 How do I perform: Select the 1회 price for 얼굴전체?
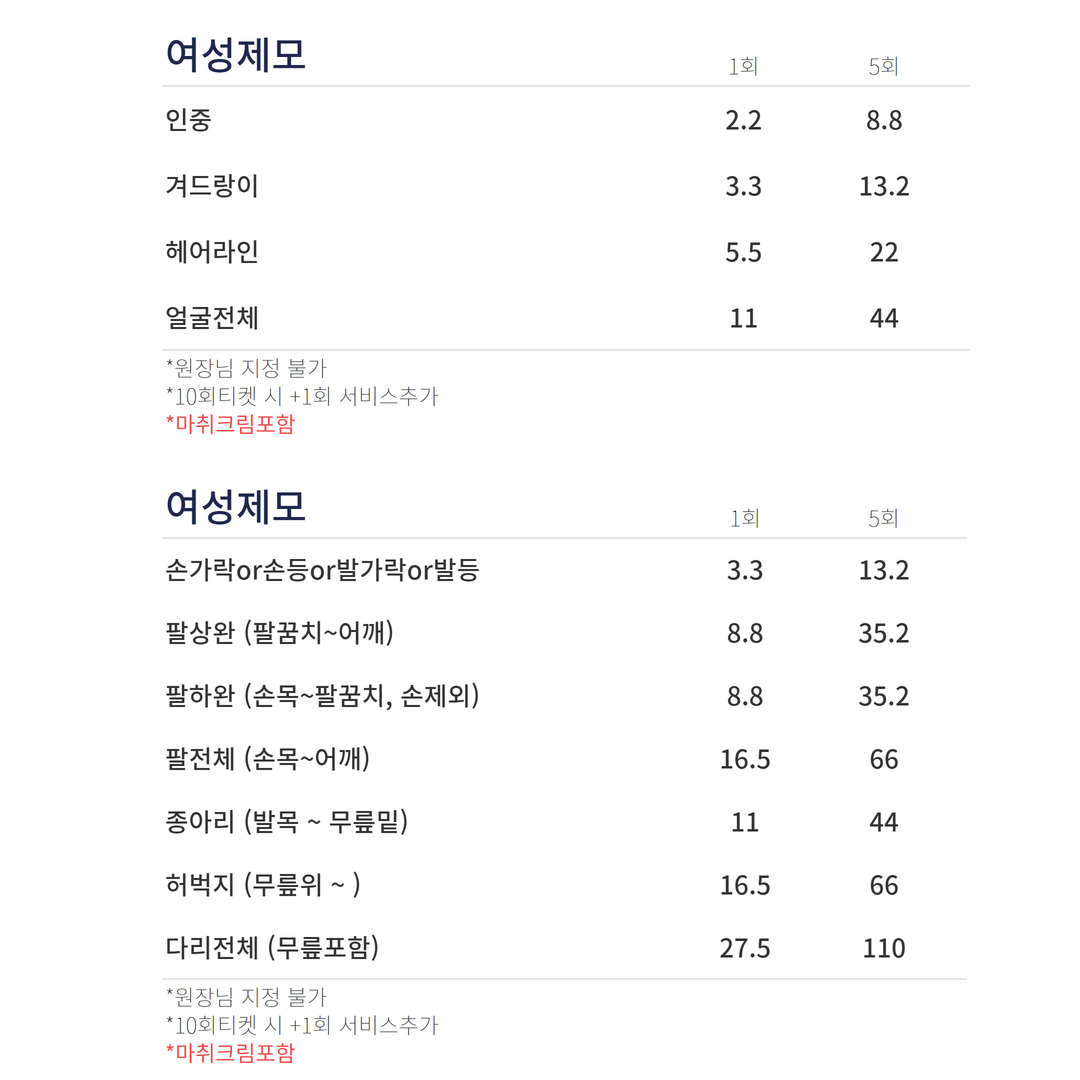point(743,319)
